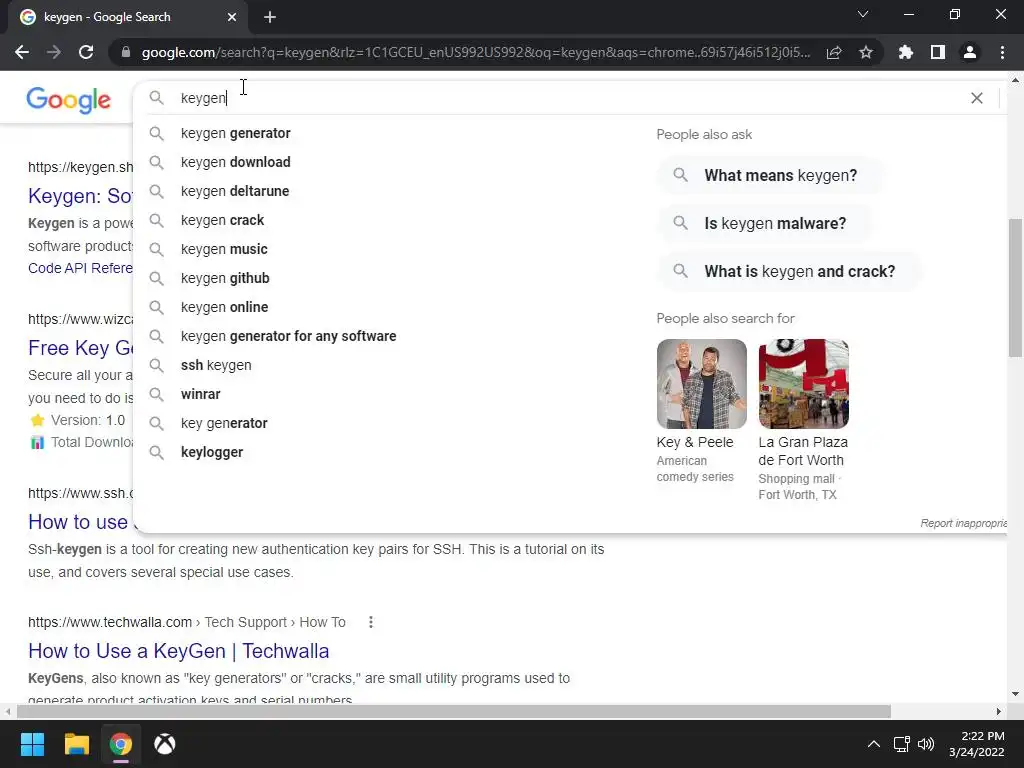Open the Chrome three-dot menu

(x=1002, y=52)
